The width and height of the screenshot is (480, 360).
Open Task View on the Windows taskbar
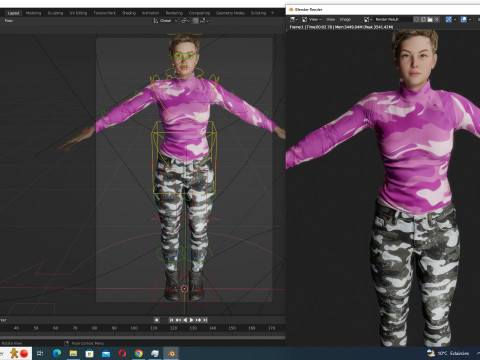pos(40,353)
